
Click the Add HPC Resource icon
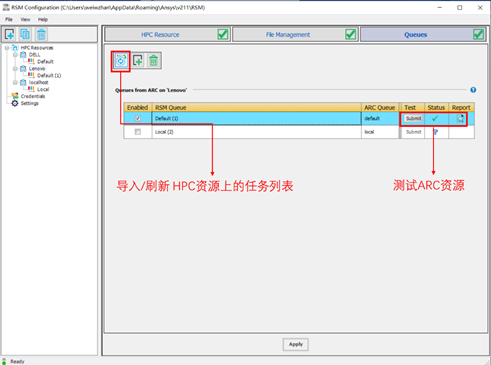[x=9, y=34]
